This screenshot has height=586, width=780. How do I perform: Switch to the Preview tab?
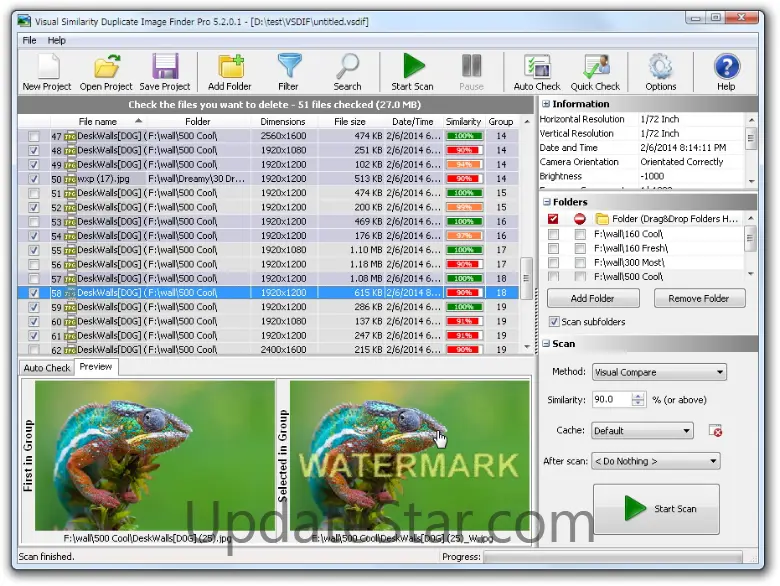click(x=96, y=367)
